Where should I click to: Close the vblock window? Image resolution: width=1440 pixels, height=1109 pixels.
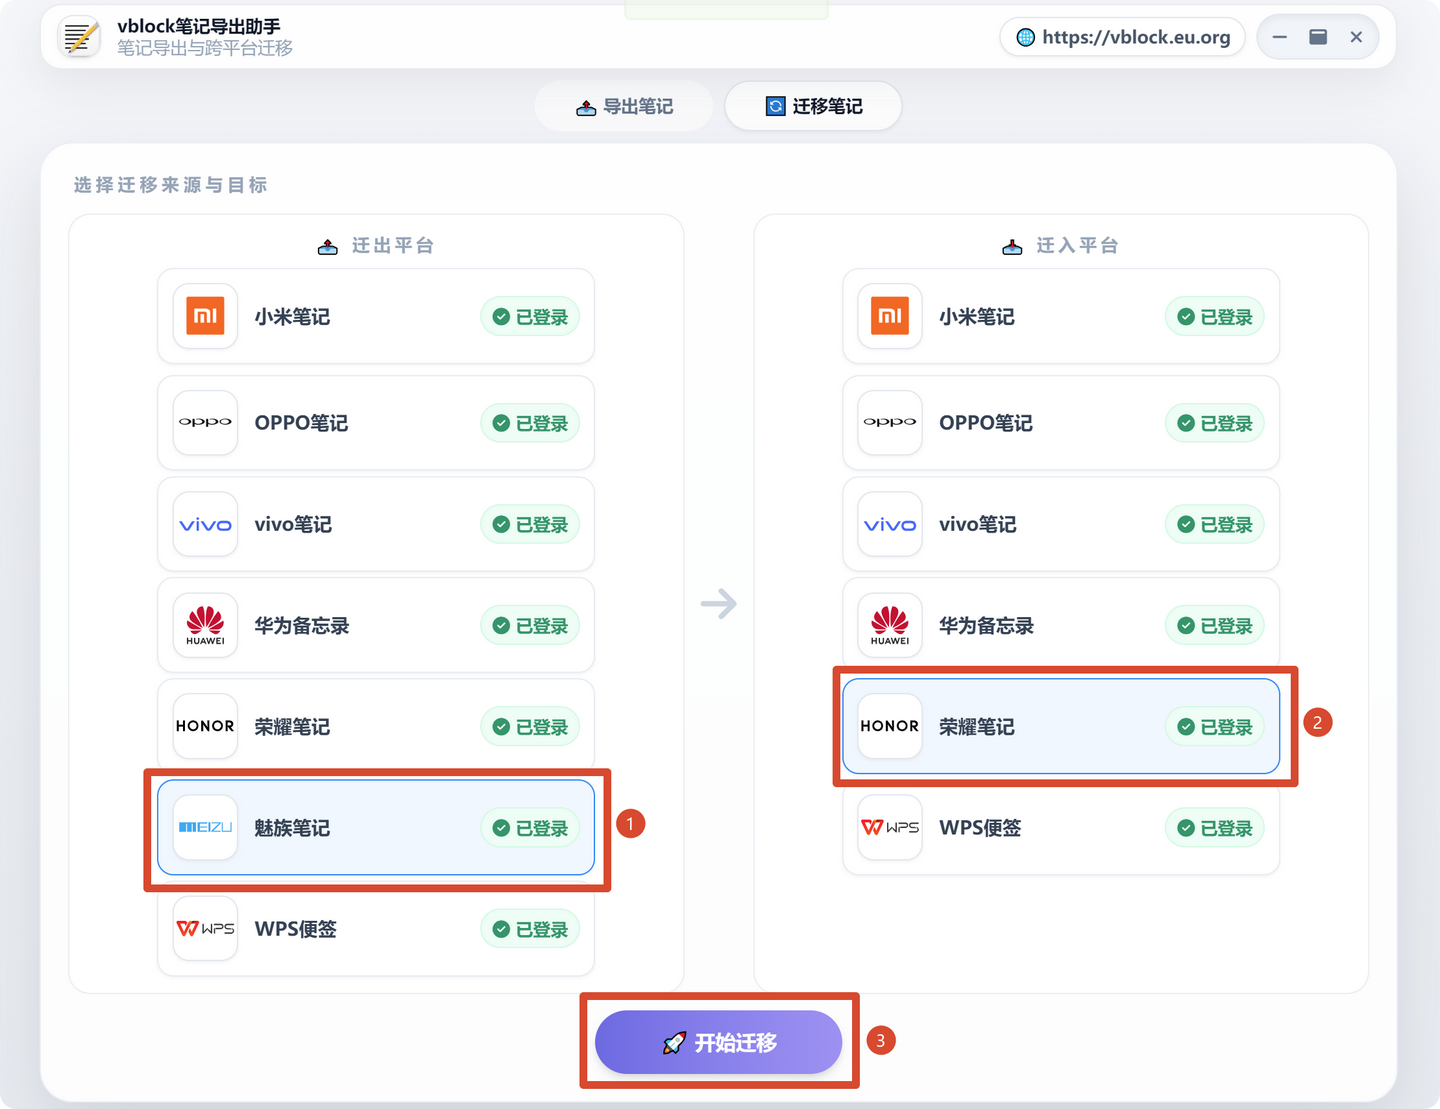1356,37
